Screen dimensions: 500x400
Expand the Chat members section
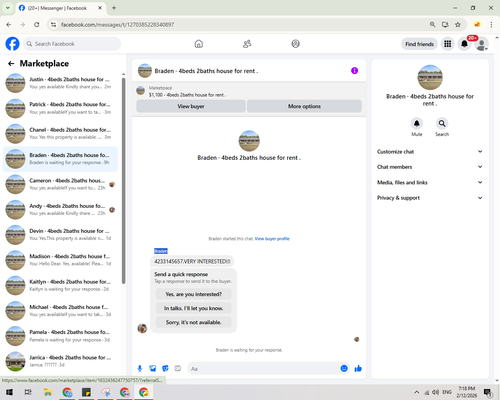click(430, 167)
